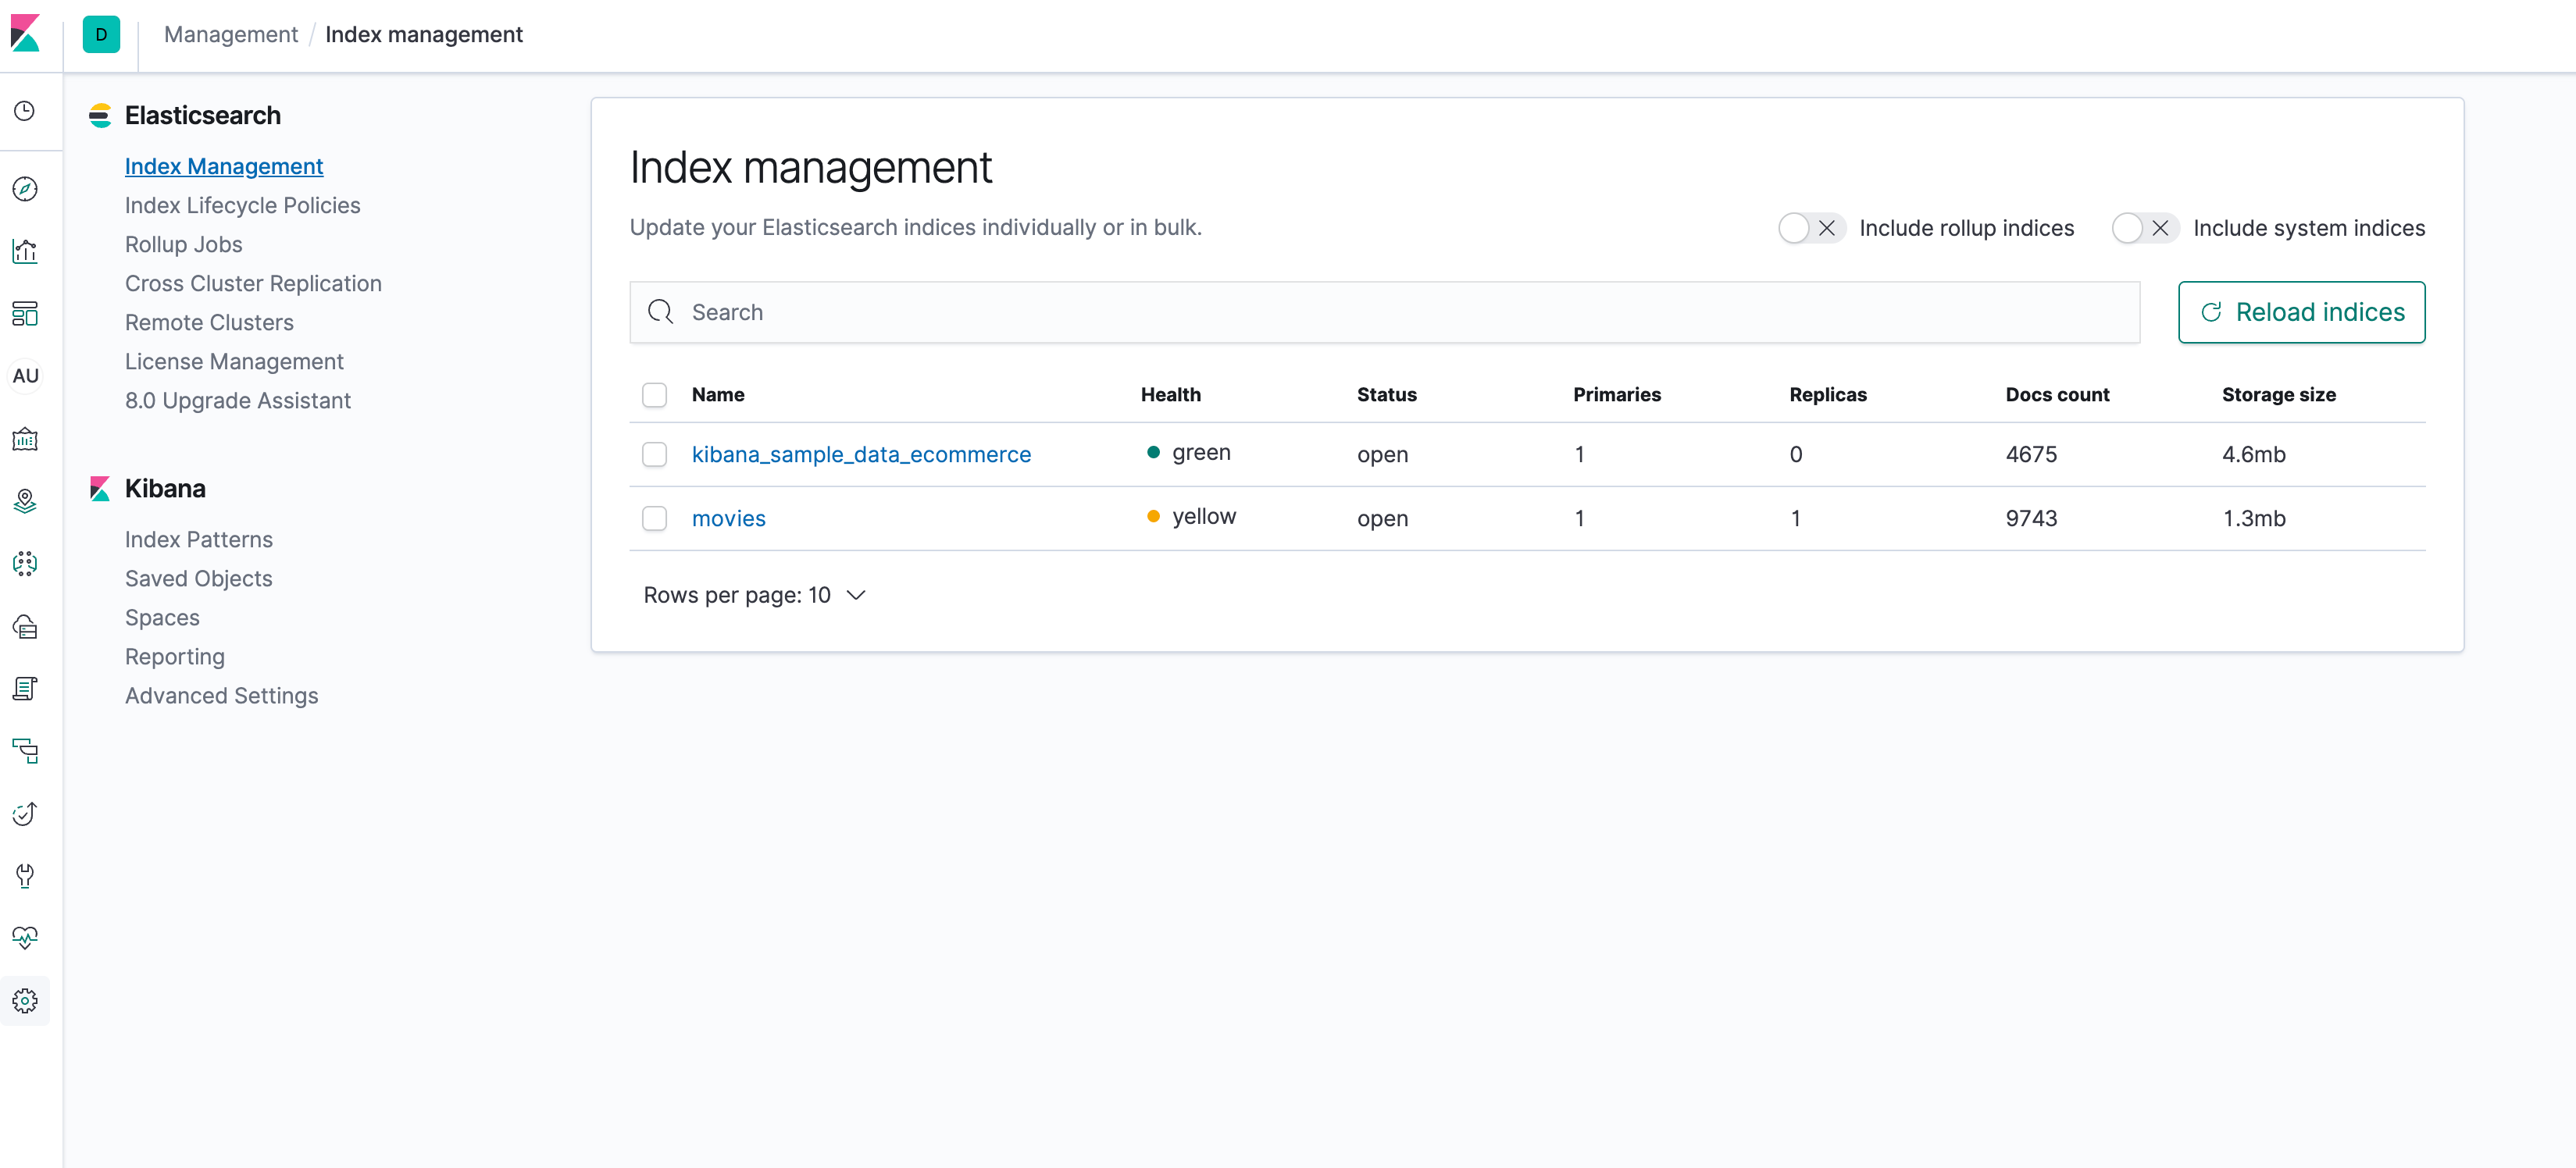
Task: Open Management gear icon in sidebar
Action: pyautogui.click(x=25, y=1001)
